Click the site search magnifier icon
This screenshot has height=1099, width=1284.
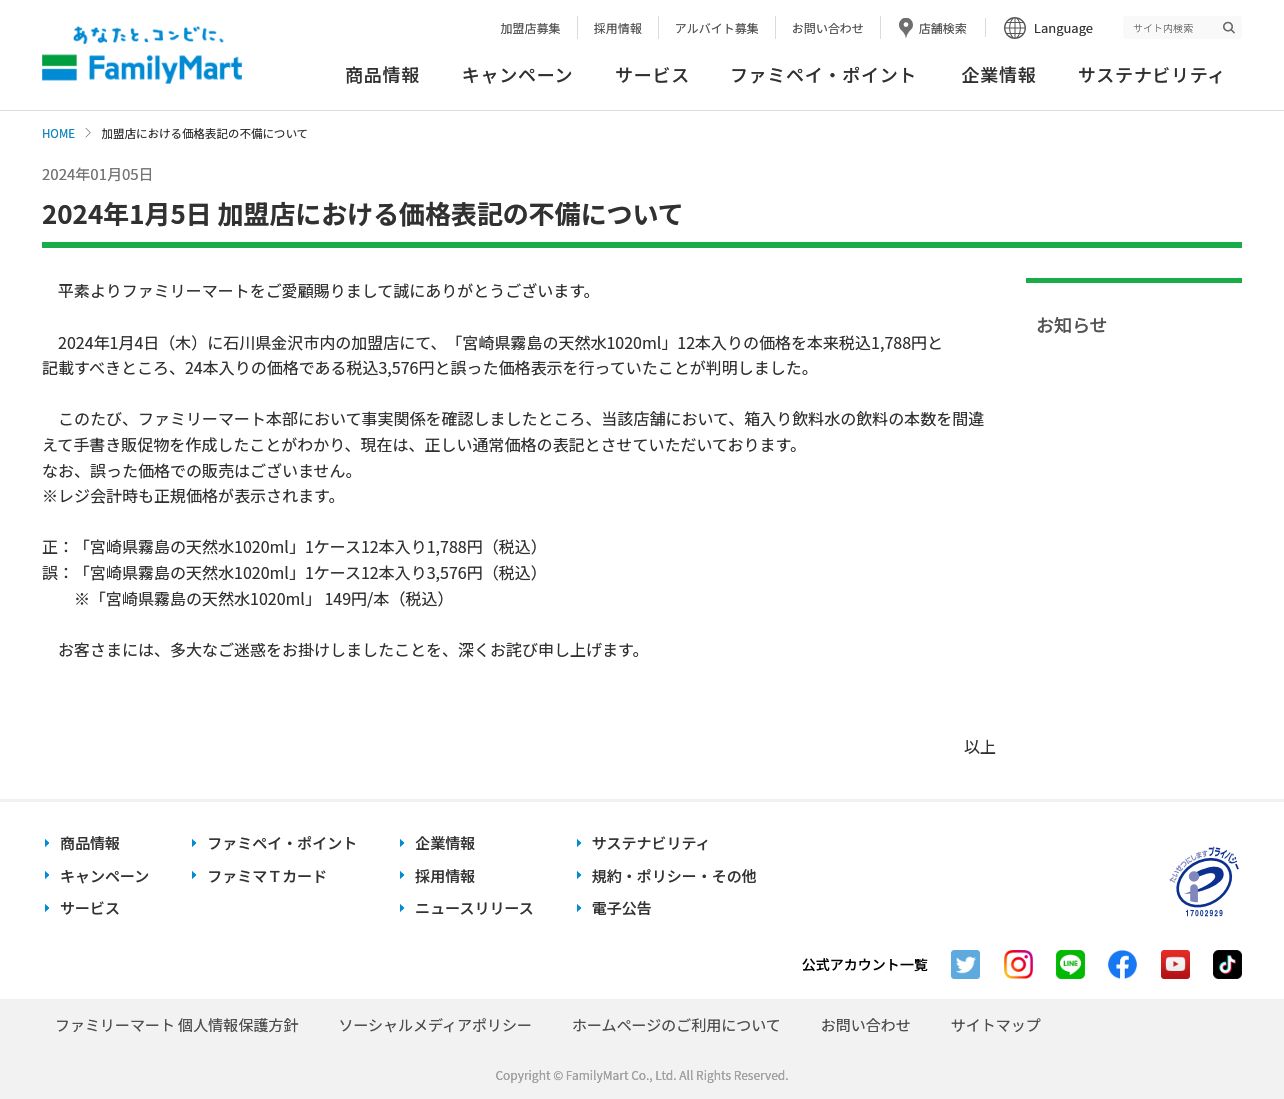pos(1229,28)
